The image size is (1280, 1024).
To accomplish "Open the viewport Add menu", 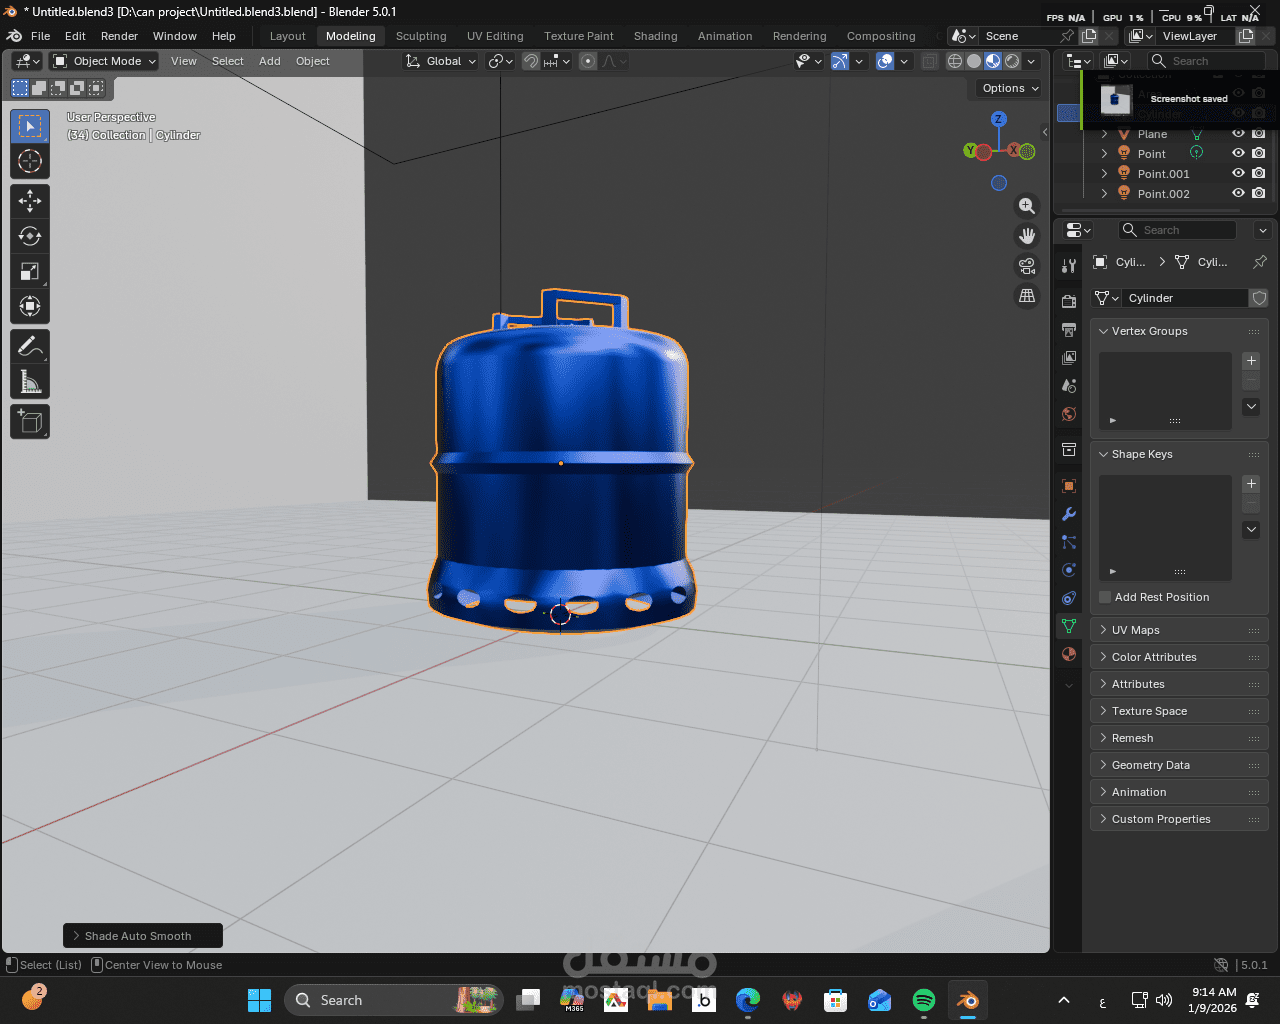I will [270, 61].
